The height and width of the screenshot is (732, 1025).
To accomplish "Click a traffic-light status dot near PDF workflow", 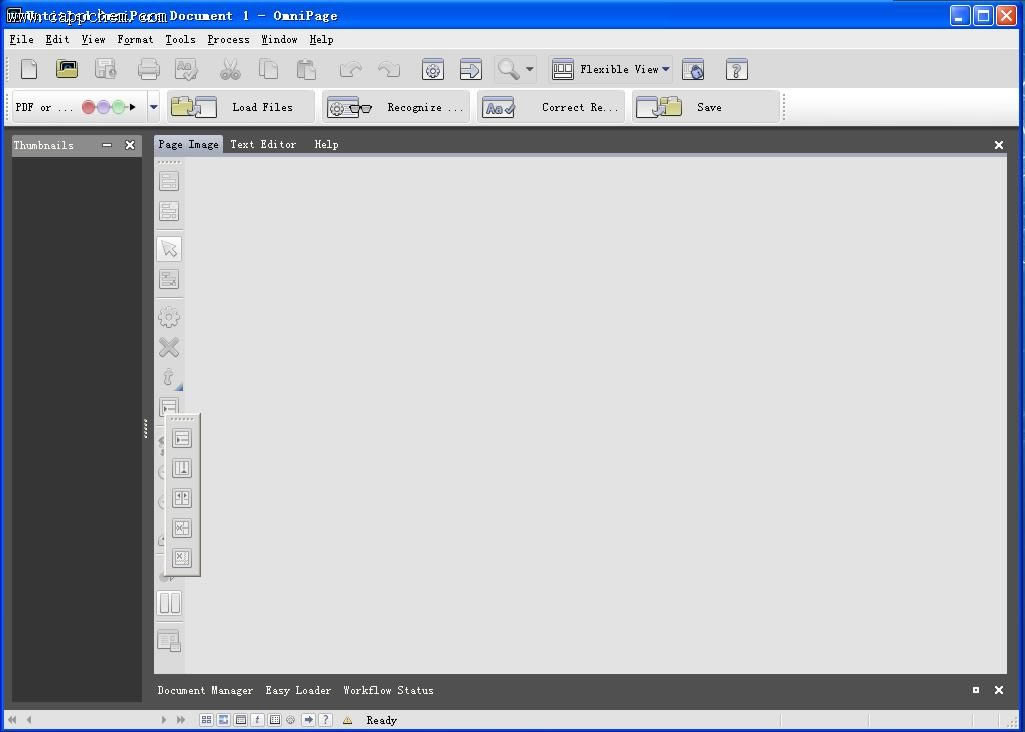I will click(x=89, y=105).
